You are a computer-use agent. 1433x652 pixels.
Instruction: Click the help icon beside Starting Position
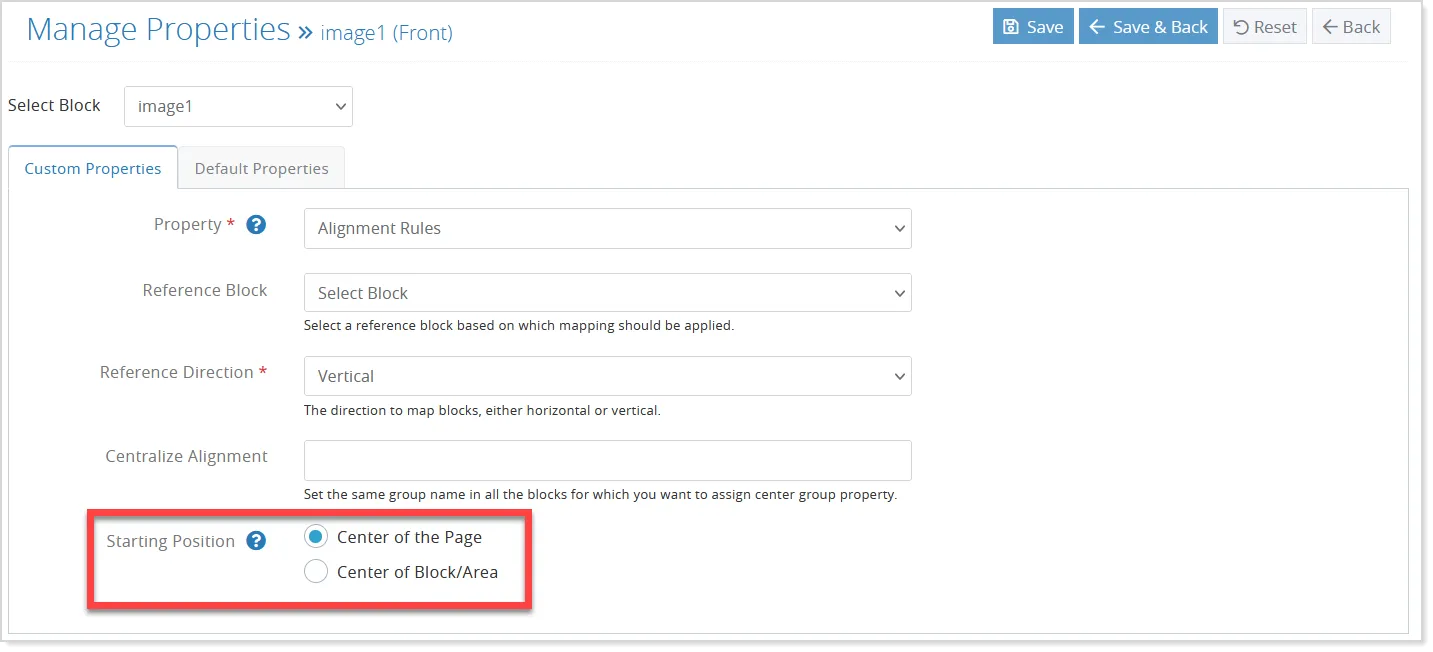(256, 541)
